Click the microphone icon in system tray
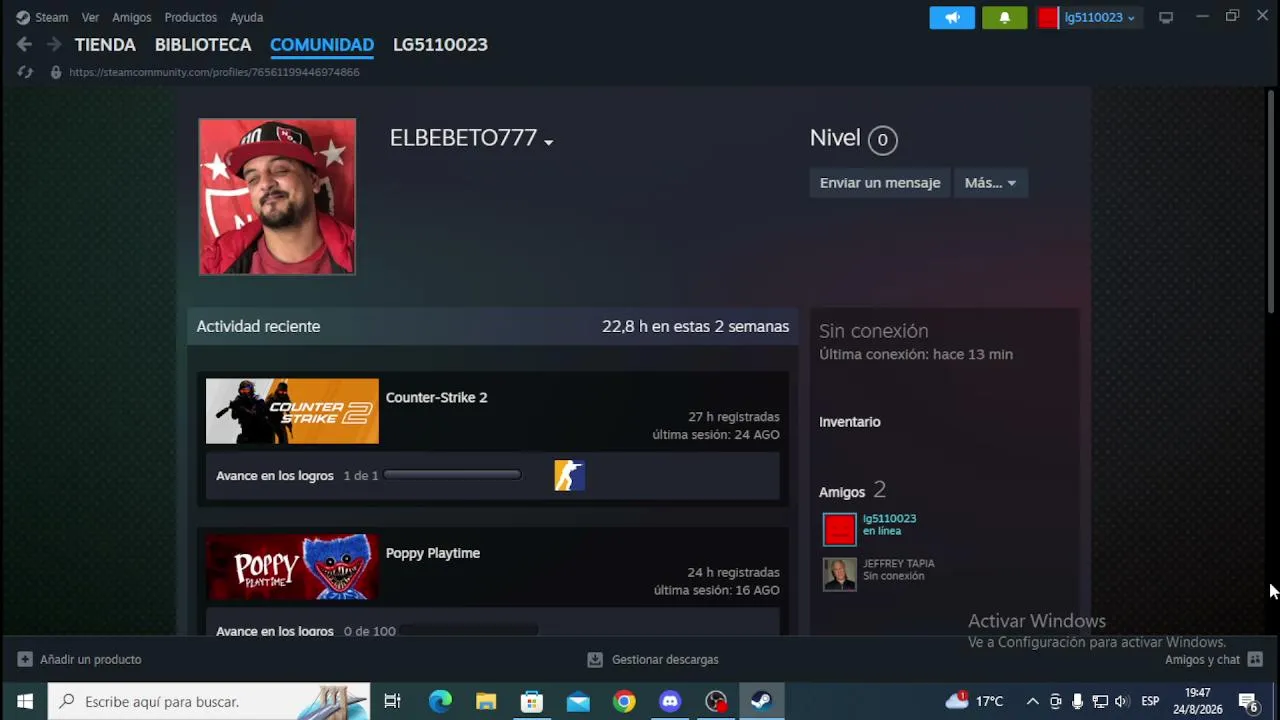This screenshot has height=720, width=1280. pyautogui.click(x=1077, y=701)
